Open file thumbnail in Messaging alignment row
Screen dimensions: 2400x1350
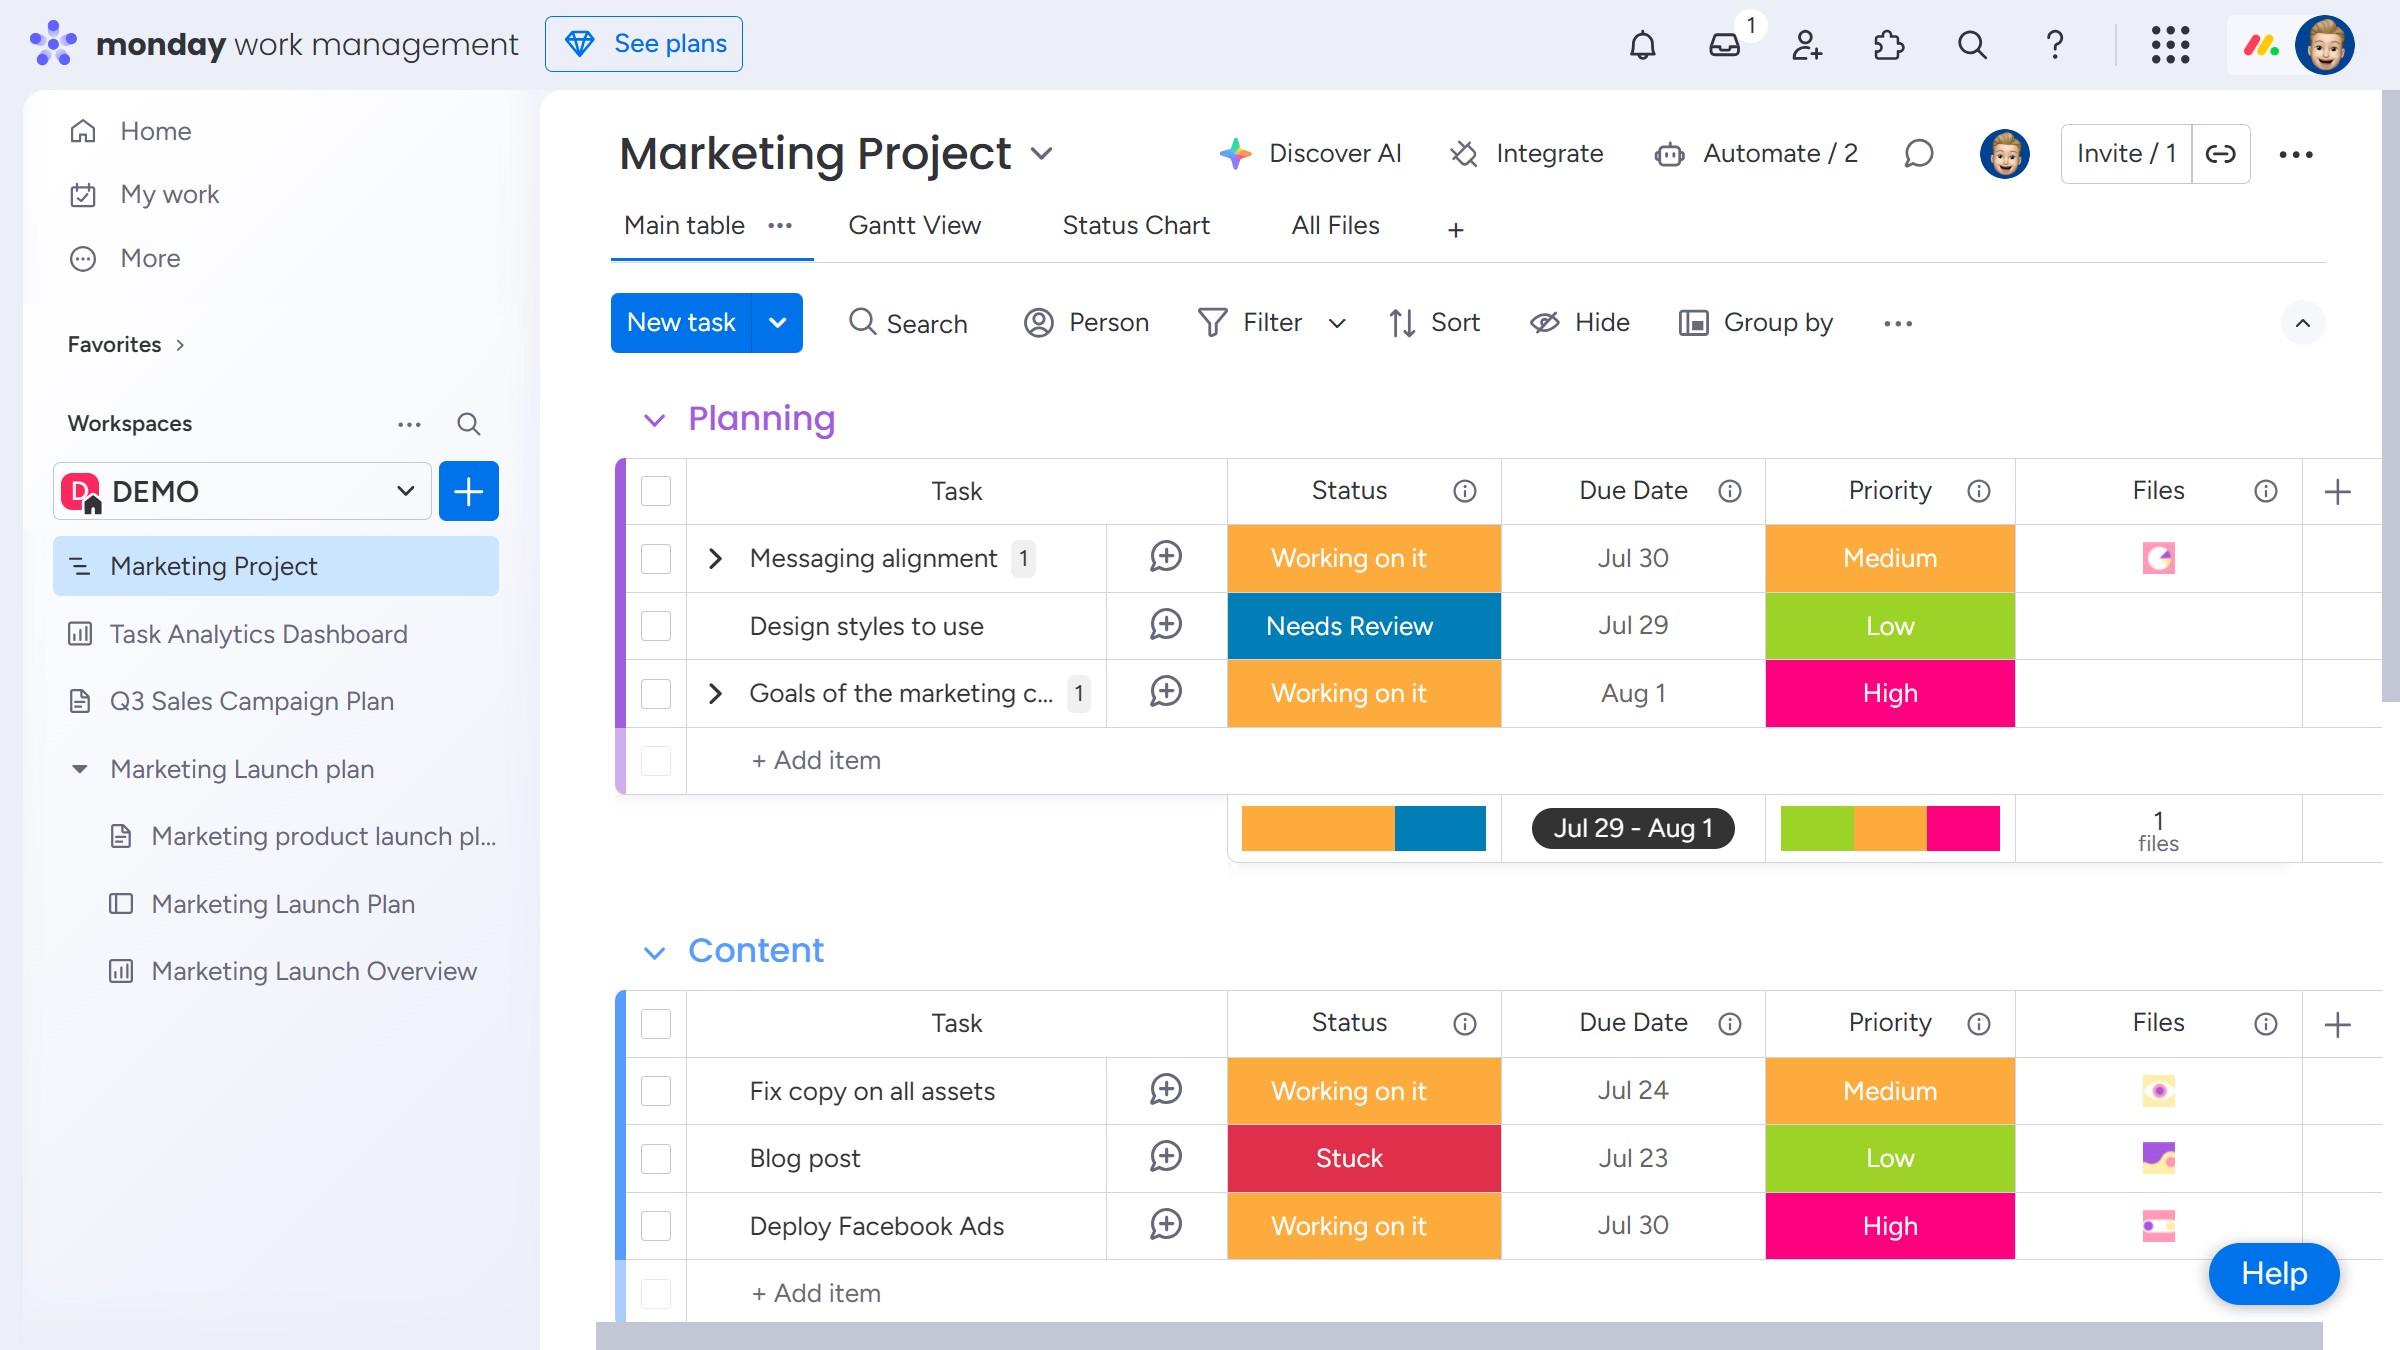coord(2158,558)
